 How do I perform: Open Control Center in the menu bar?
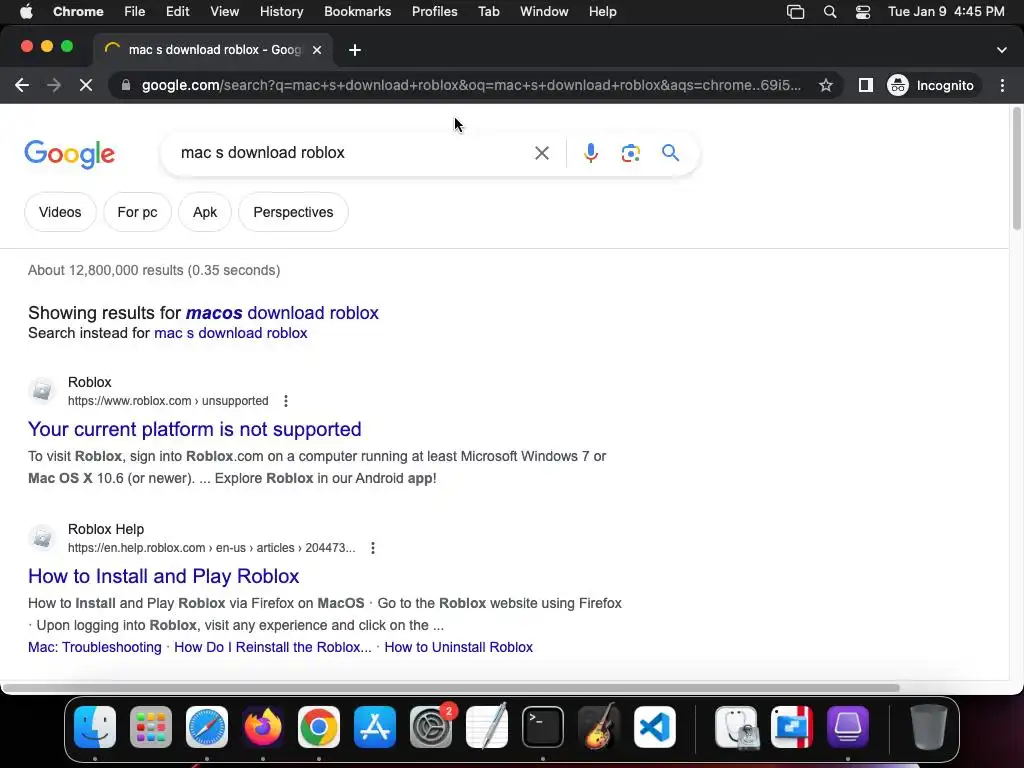(x=863, y=12)
